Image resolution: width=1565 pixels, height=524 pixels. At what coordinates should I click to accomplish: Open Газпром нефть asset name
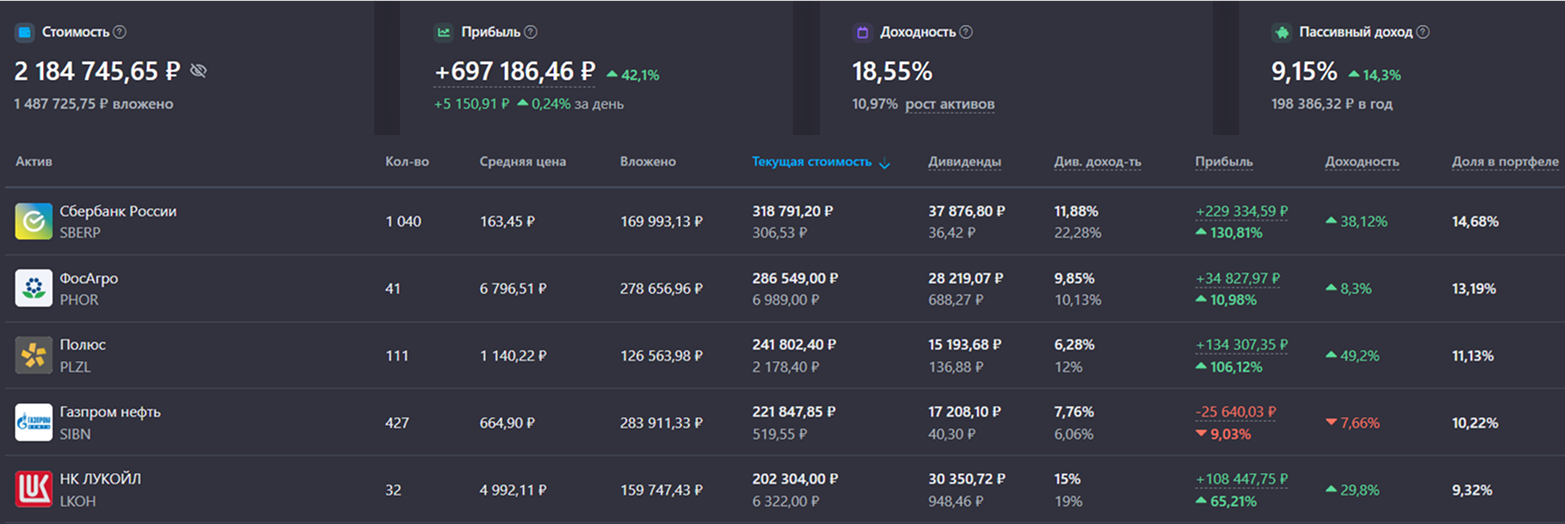tap(110, 412)
